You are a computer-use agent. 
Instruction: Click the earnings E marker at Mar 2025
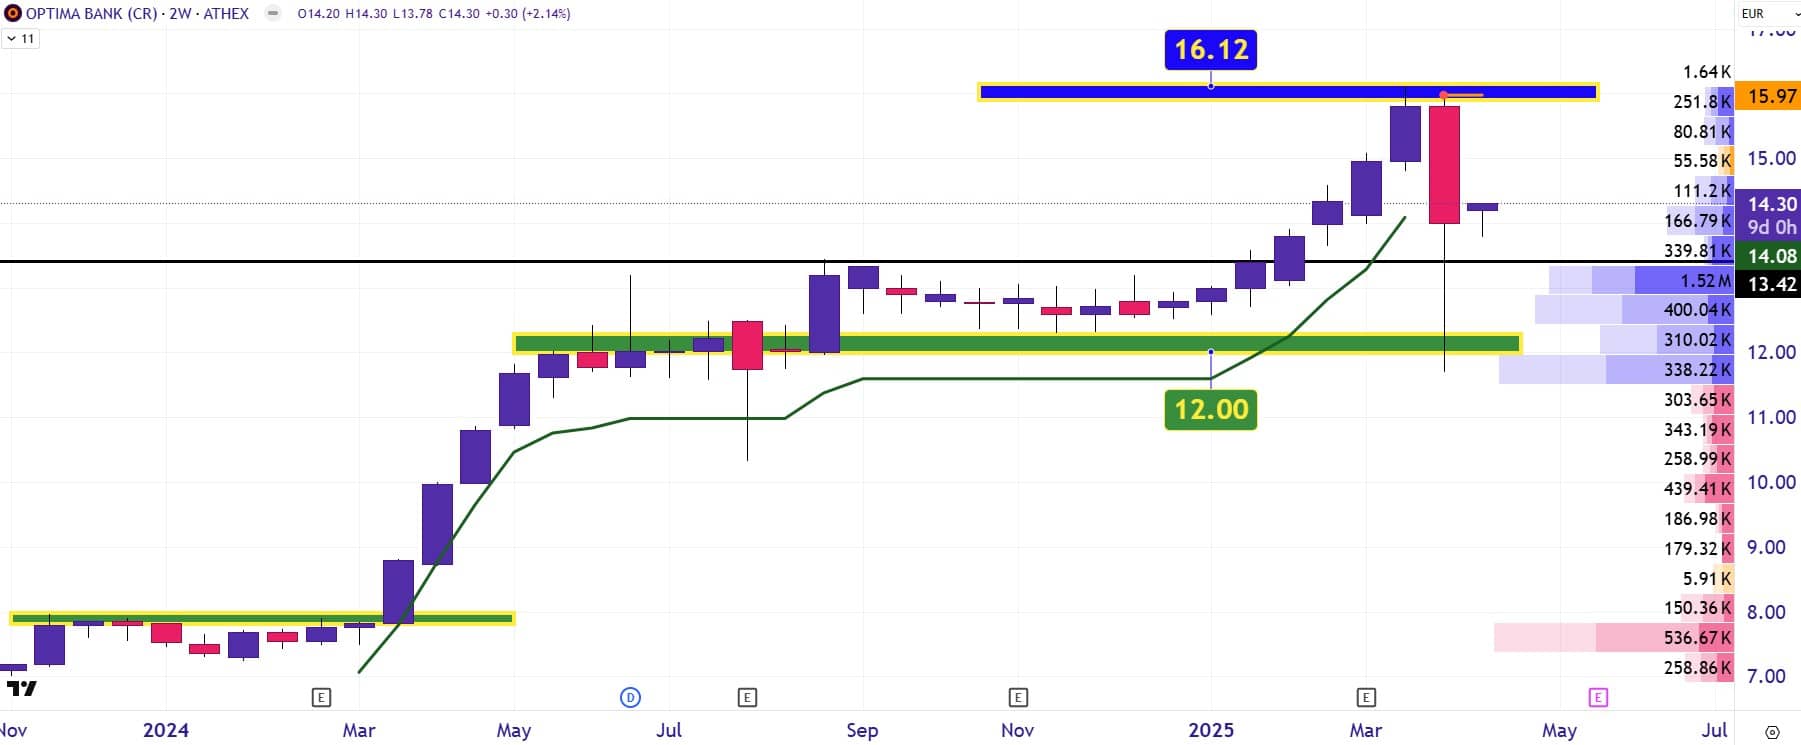(1366, 697)
